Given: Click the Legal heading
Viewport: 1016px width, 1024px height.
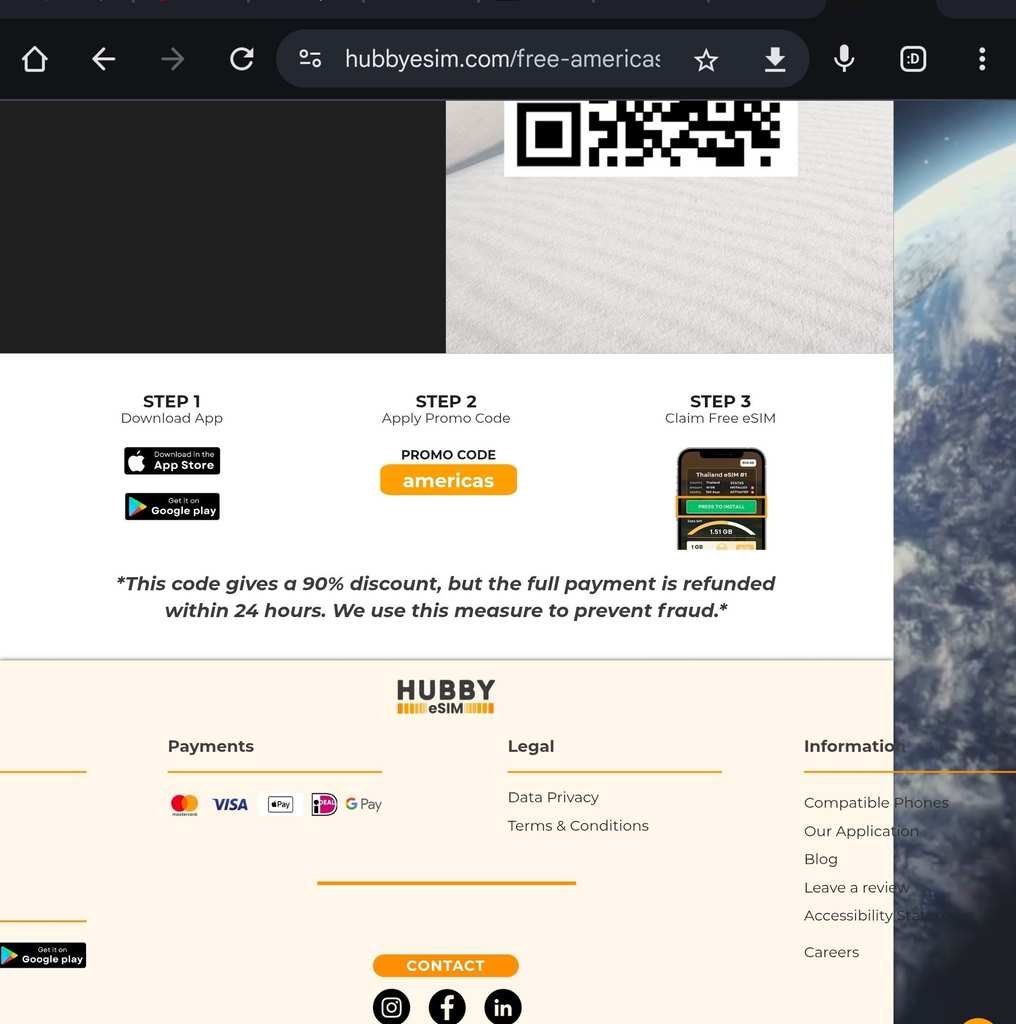Looking at the screenshot, I should [531, 746].
